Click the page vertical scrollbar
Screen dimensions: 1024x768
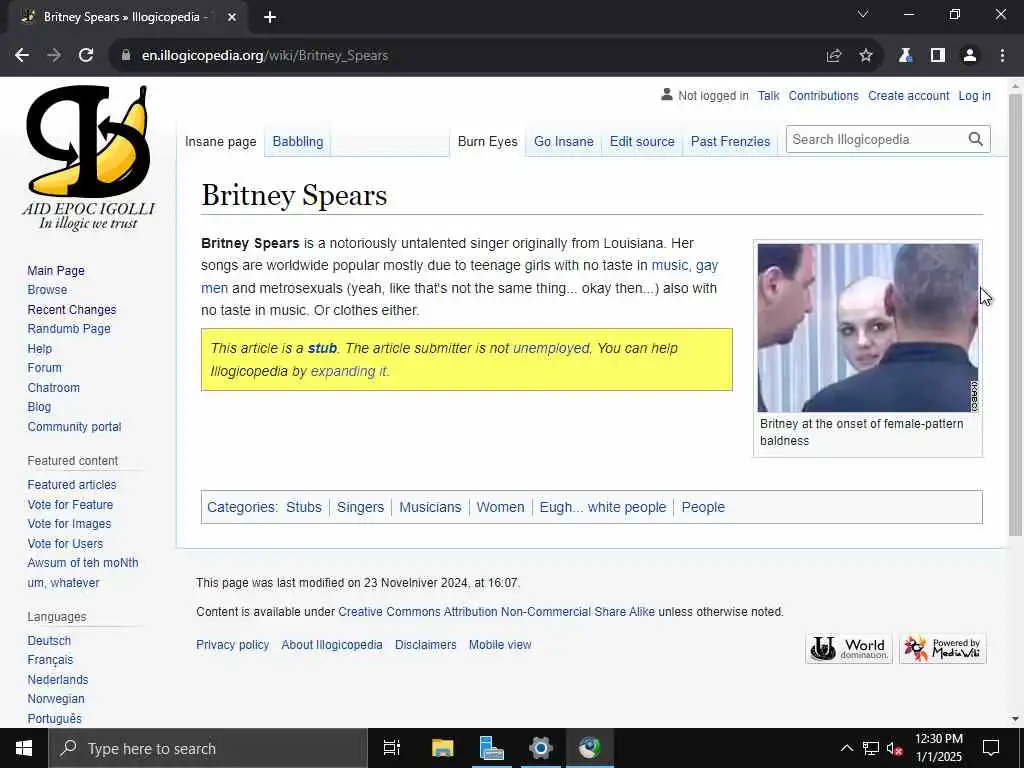tap(1015, 313)
